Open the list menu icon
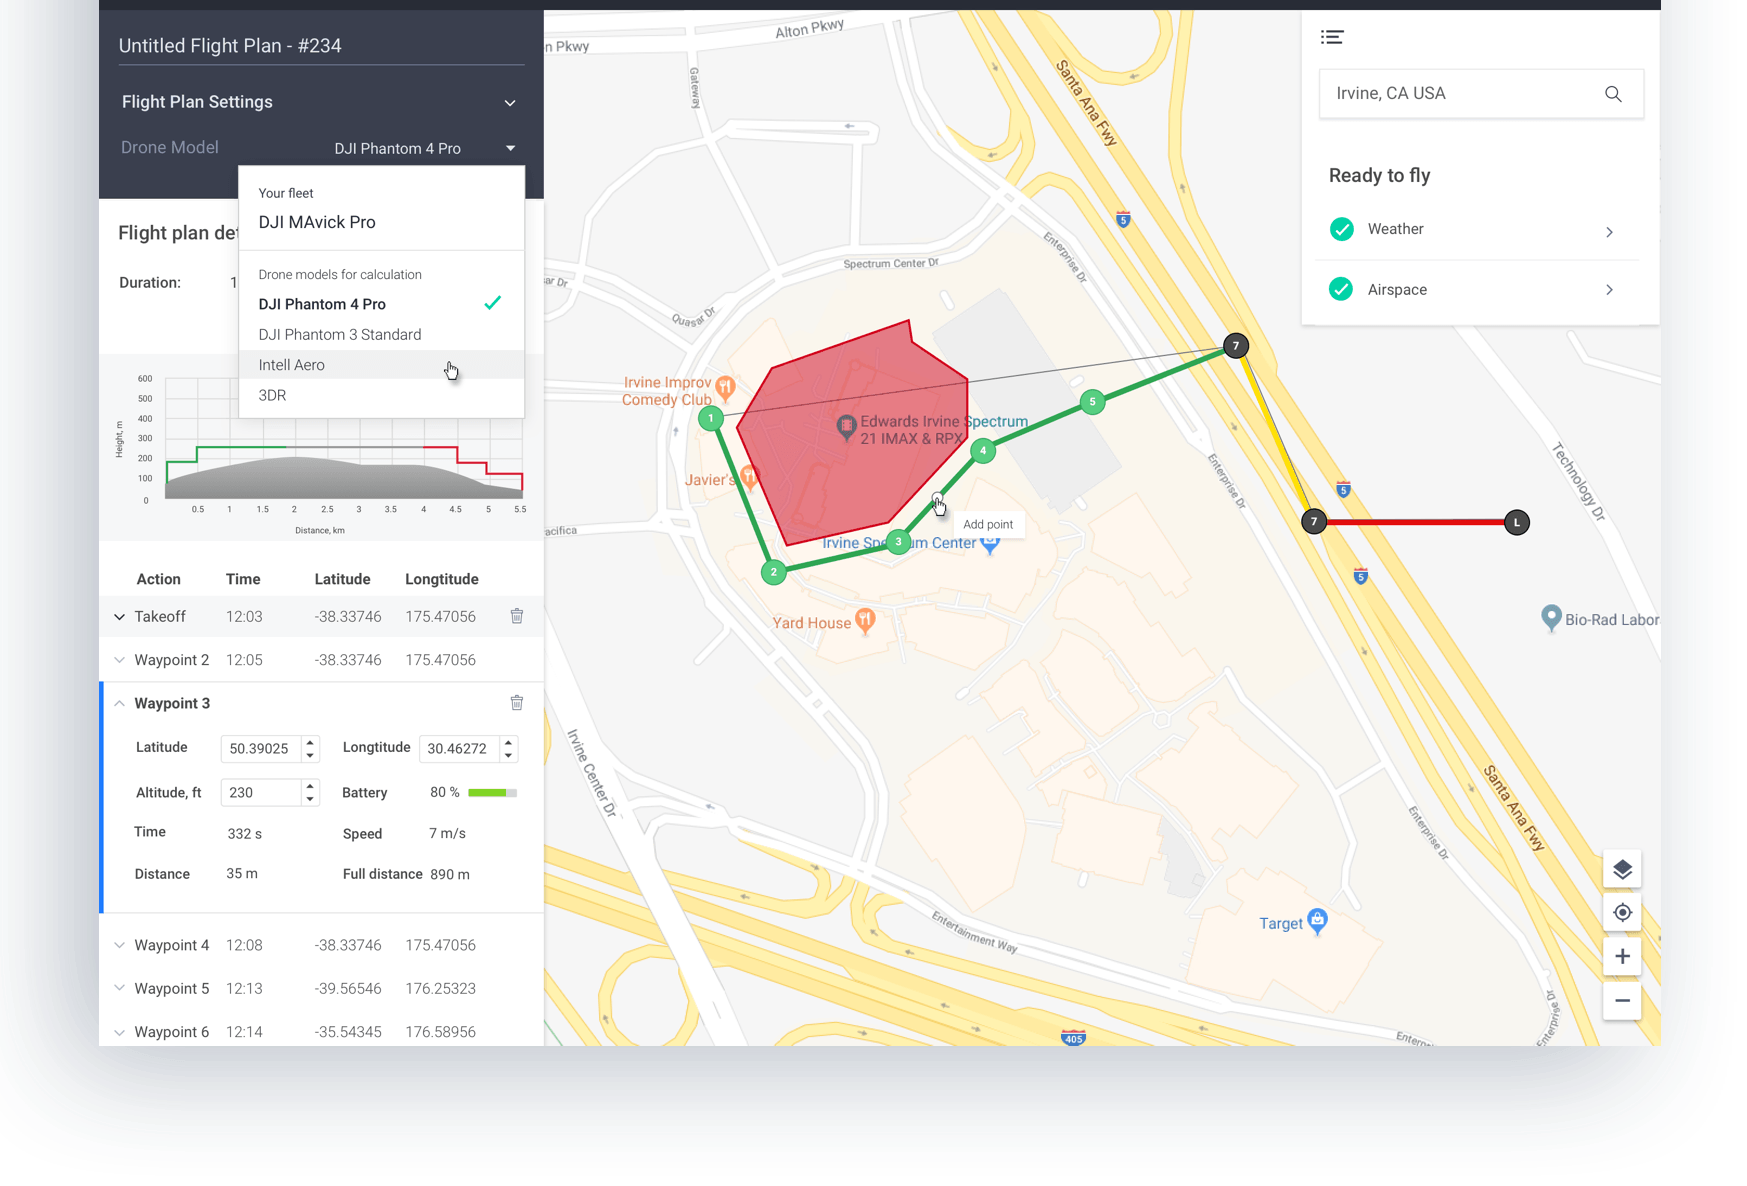Viewport: 1747px width, 1186px height. pyautogui.click(x=1332, y=38)
